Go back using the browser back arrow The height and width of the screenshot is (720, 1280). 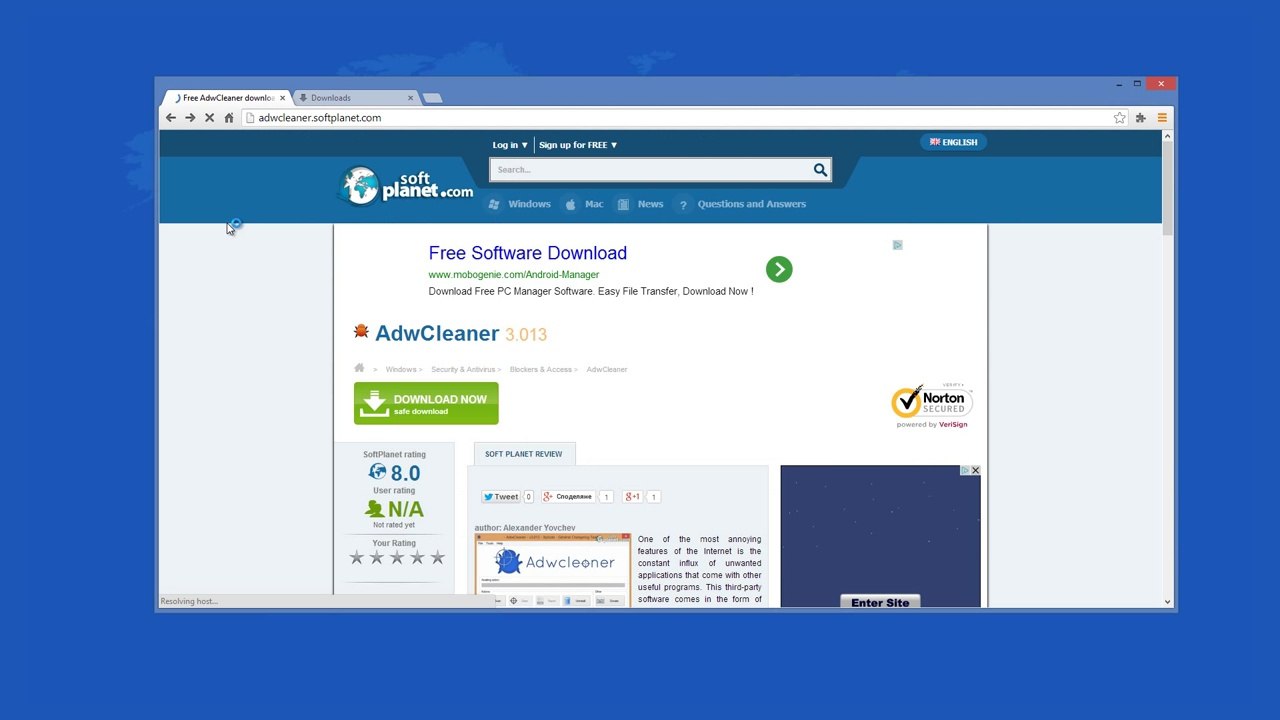point(171,118)
